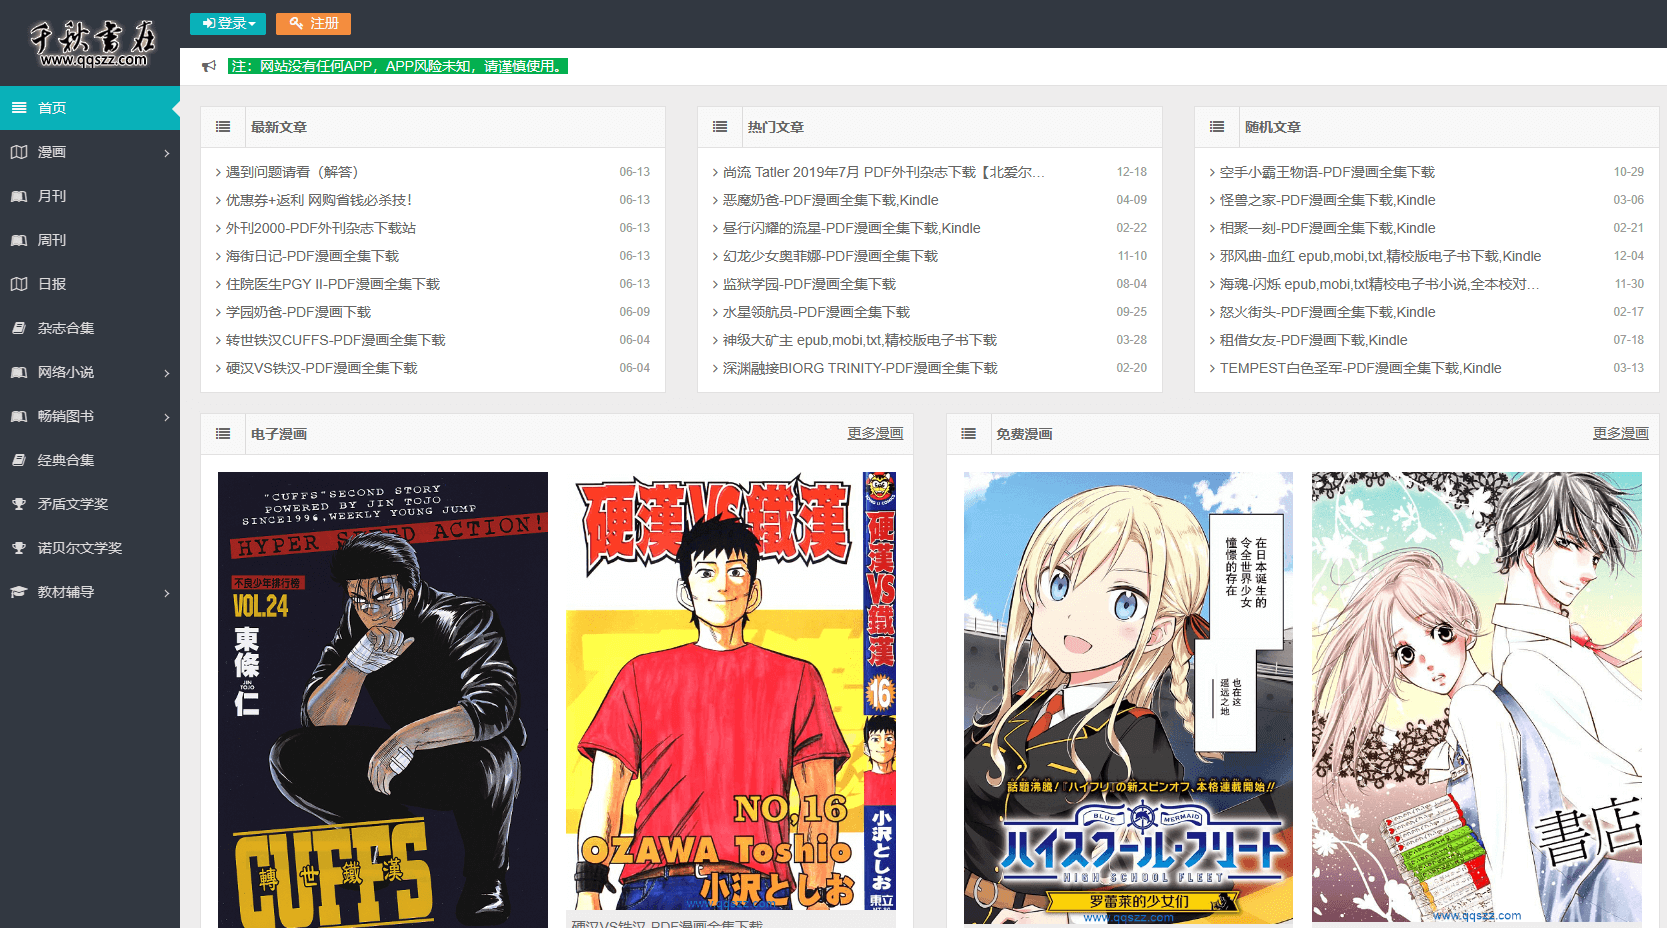Click 更多漫画 link in 免费漫画 panel
Viewport: 1667px width, 928px height.
(x=1621, y=433)
